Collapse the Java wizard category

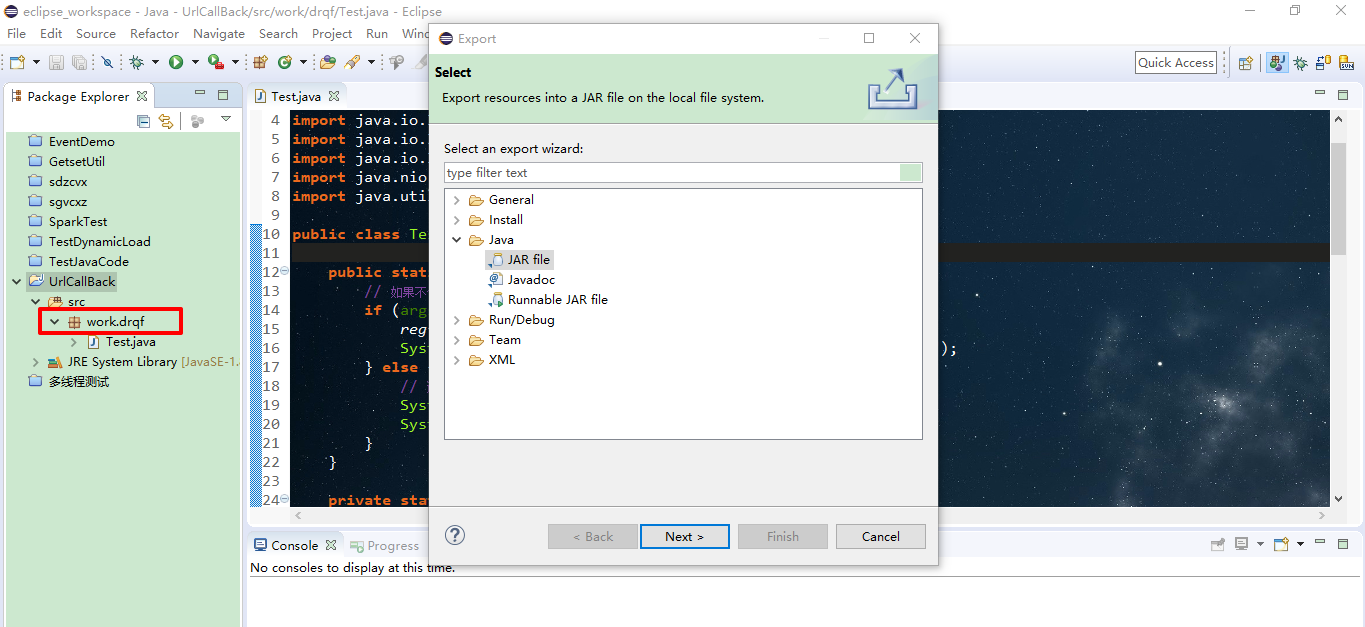[457, 240]
